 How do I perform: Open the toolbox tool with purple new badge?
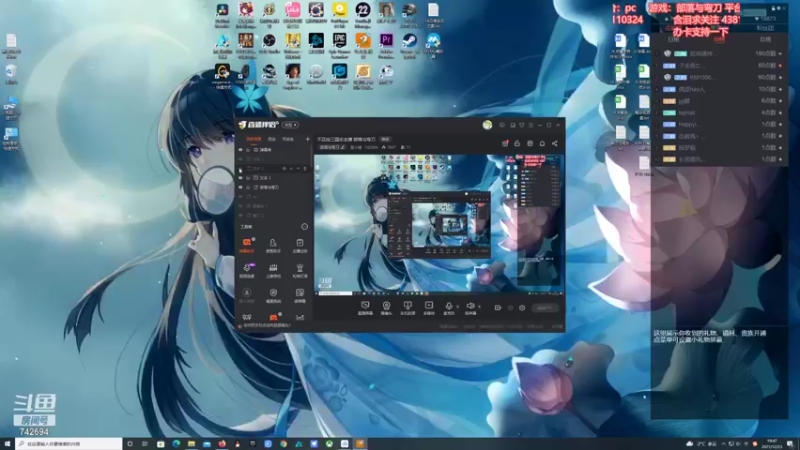click(247, 270)
